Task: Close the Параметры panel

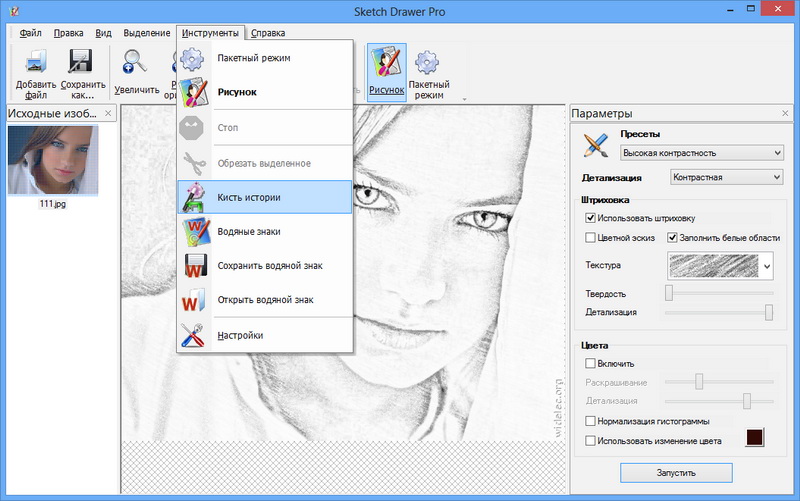Action: pyautogui.click(x=785, y=113)
